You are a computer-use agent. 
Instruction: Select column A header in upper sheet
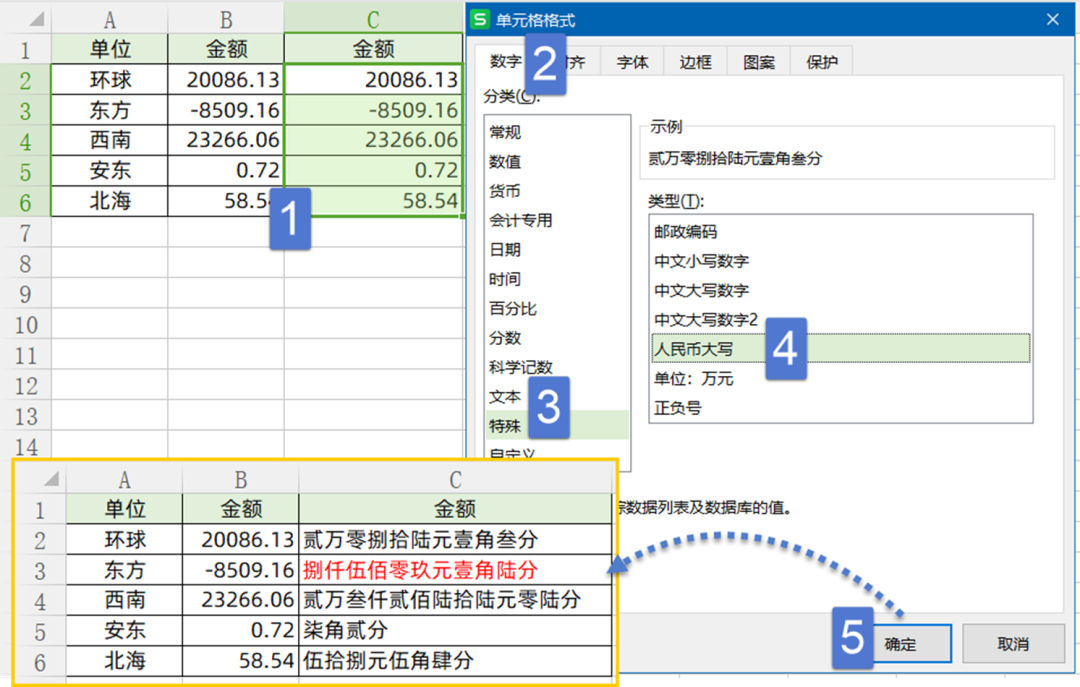pyautogui.click(x=110, y=19)
